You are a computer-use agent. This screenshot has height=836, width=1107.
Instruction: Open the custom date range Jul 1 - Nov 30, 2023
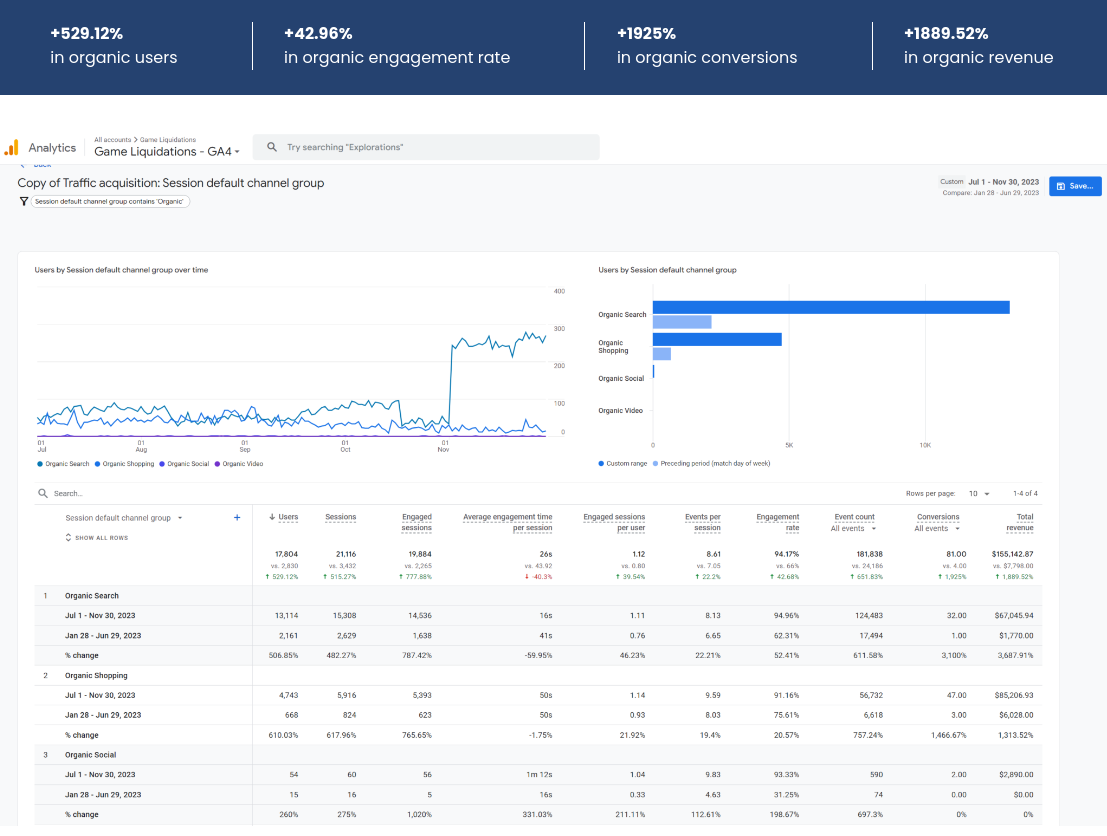coord(1003,182)
